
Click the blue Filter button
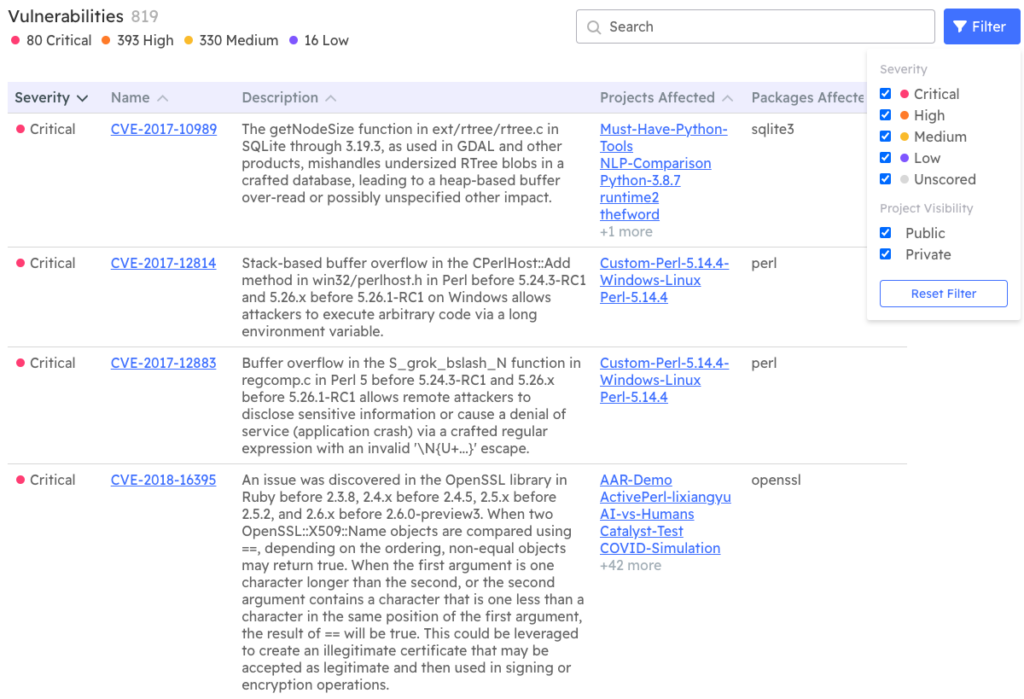pyautogui.click(x=981, y=26)
